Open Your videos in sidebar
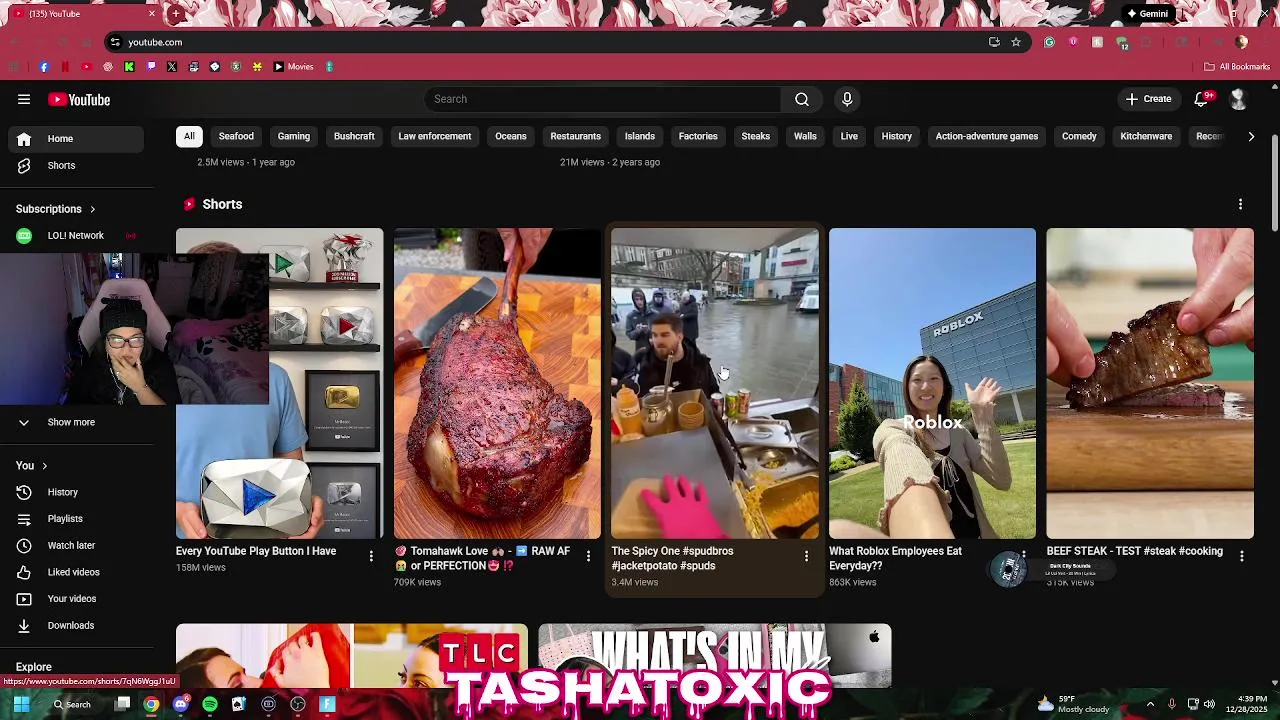This screenshot has width=1280, height=720. click(x=76, y=598)
